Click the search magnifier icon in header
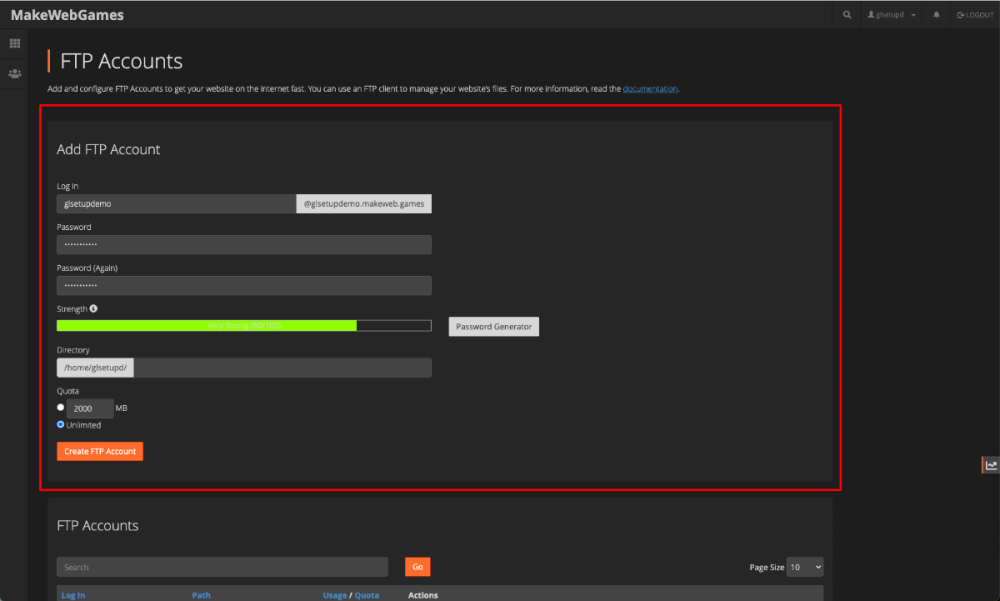This screenshot has width=1000, height=601. (x=847, y=15)
